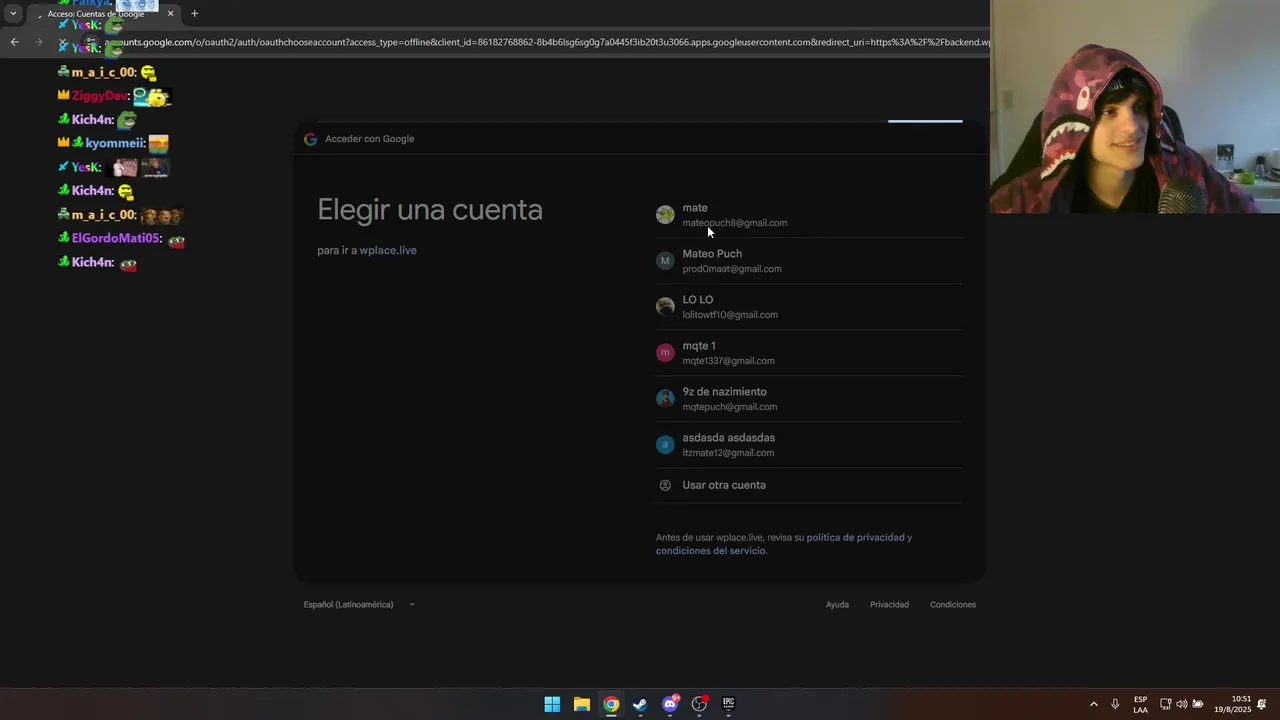This screenshot has height=720, width=1280.
Task: Open the OBS Studio taskbar icon
Action: pos(699,704)
